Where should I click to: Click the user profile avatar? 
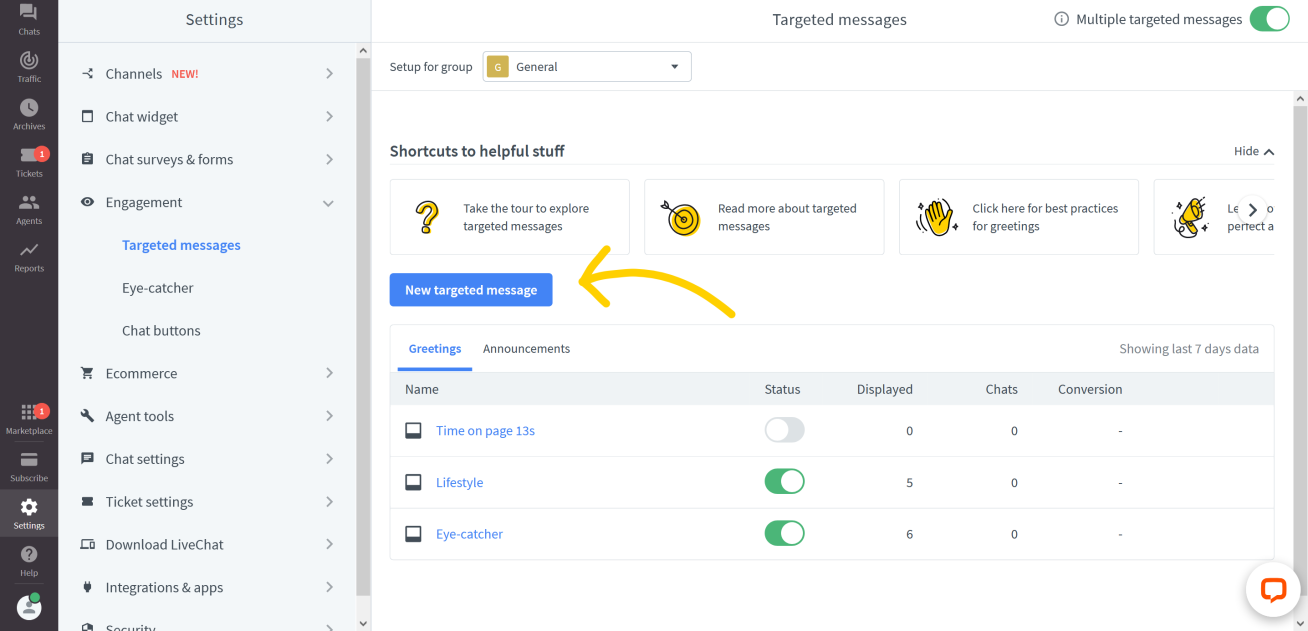(29, 606)
